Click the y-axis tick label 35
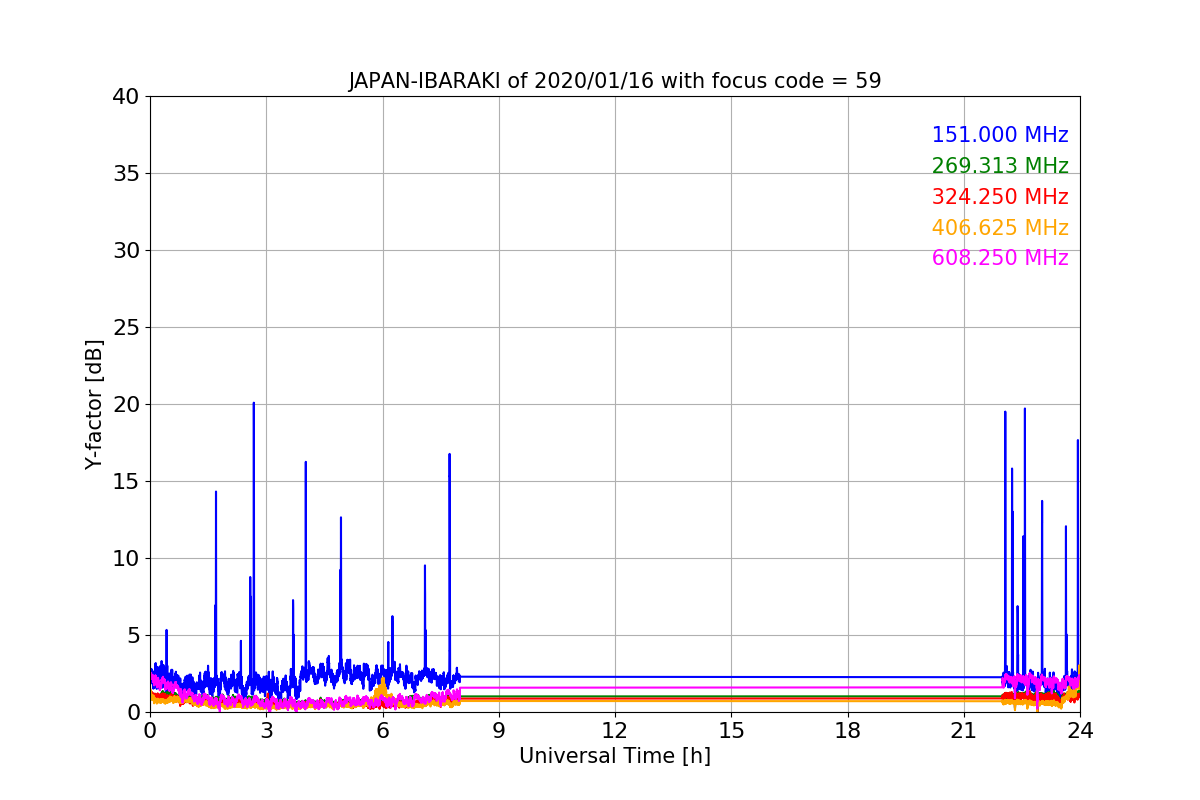1200x800 pixels. [126, 174]
